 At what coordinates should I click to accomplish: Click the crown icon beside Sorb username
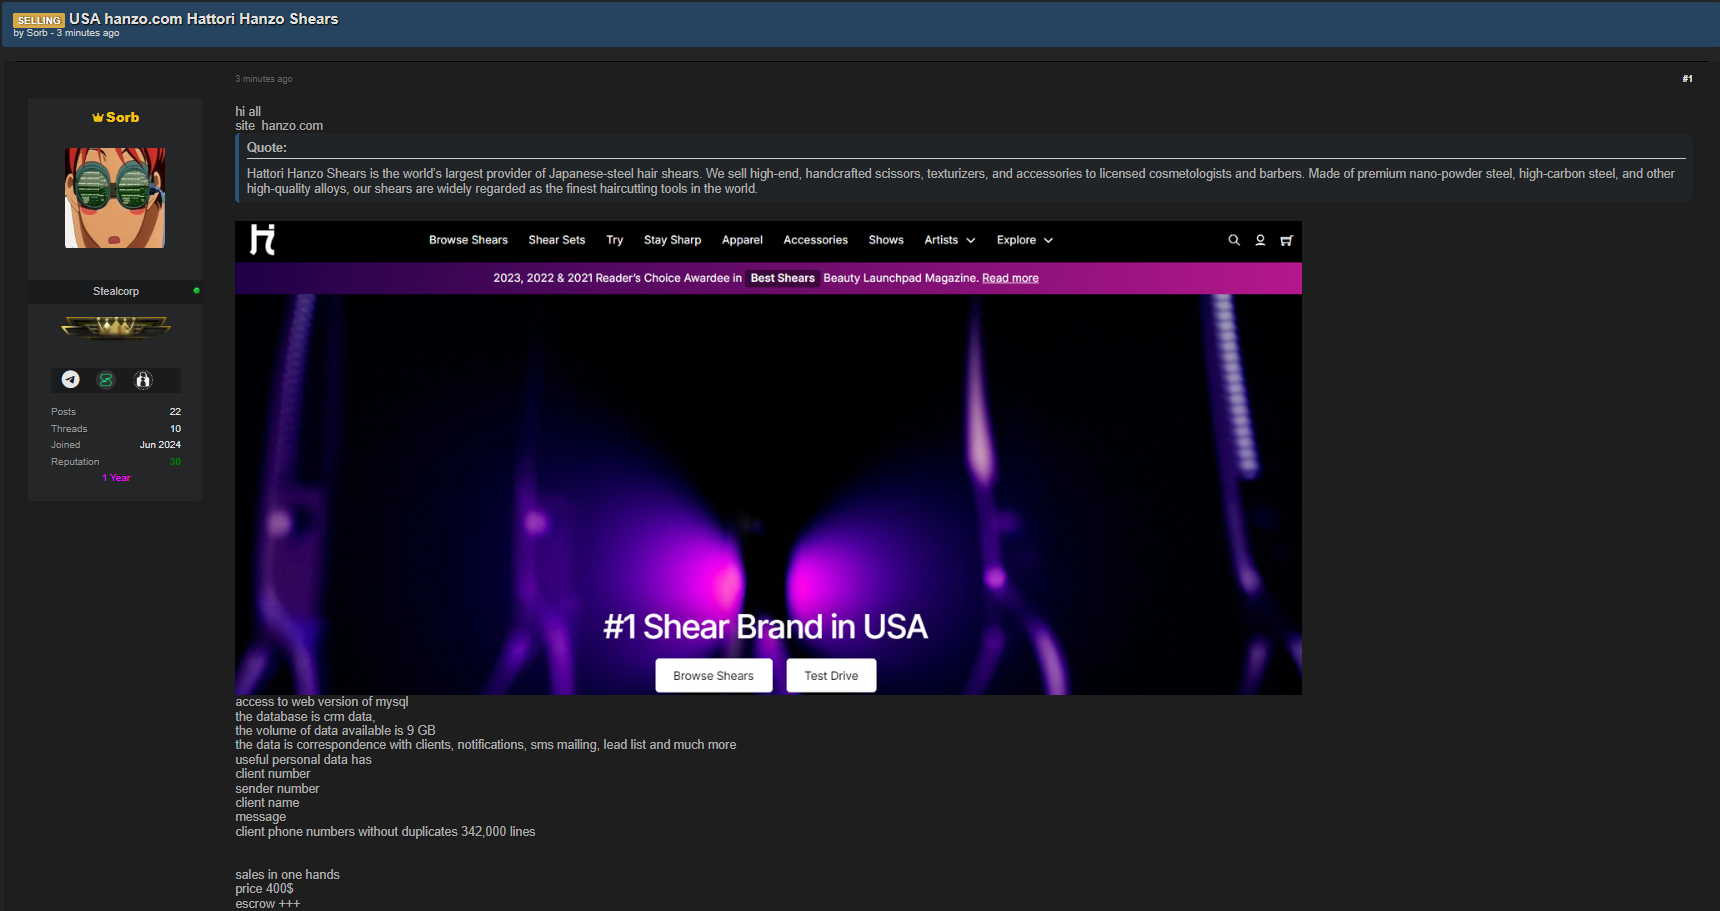coord(98,118)
